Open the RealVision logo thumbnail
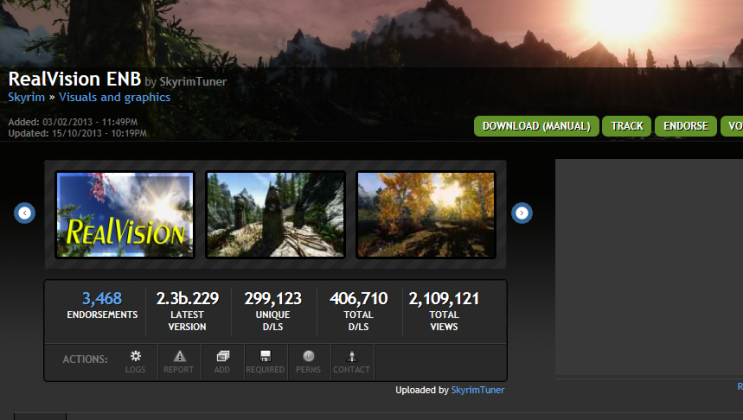The image size is (743, 420). [x=125, y=215]
